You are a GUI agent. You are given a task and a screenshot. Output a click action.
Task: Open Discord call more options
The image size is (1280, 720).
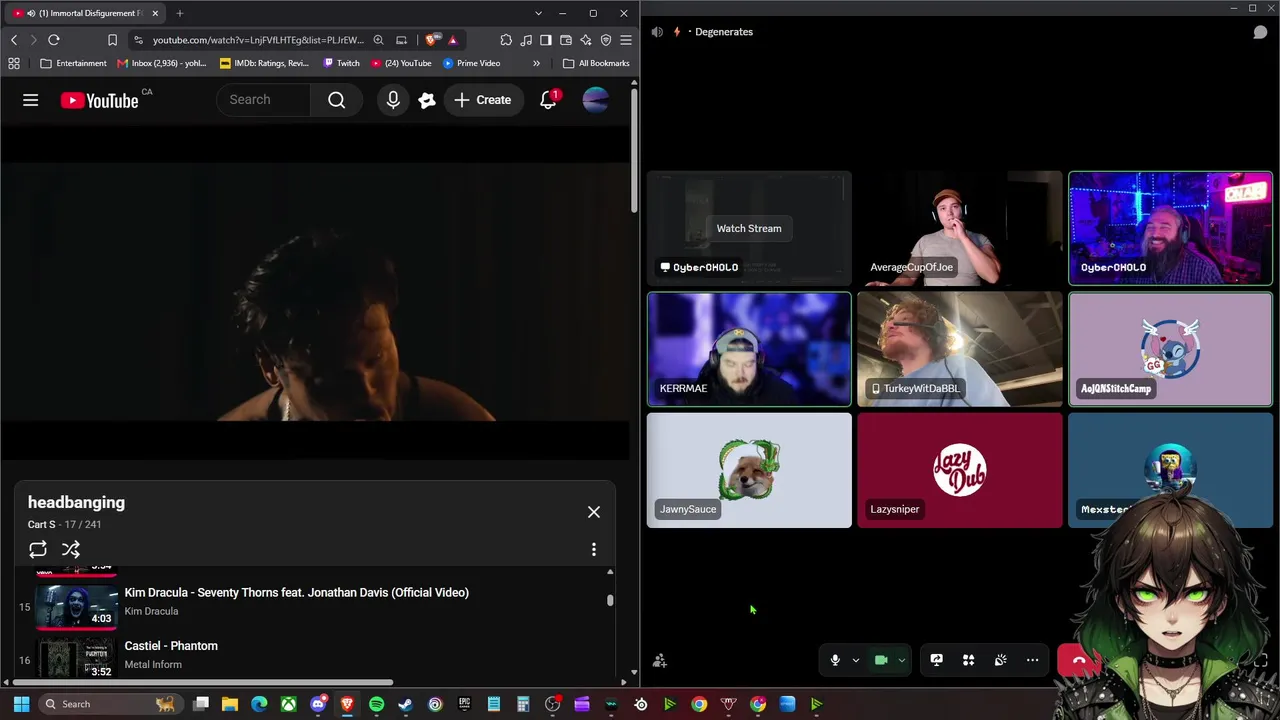[1032, 660]
